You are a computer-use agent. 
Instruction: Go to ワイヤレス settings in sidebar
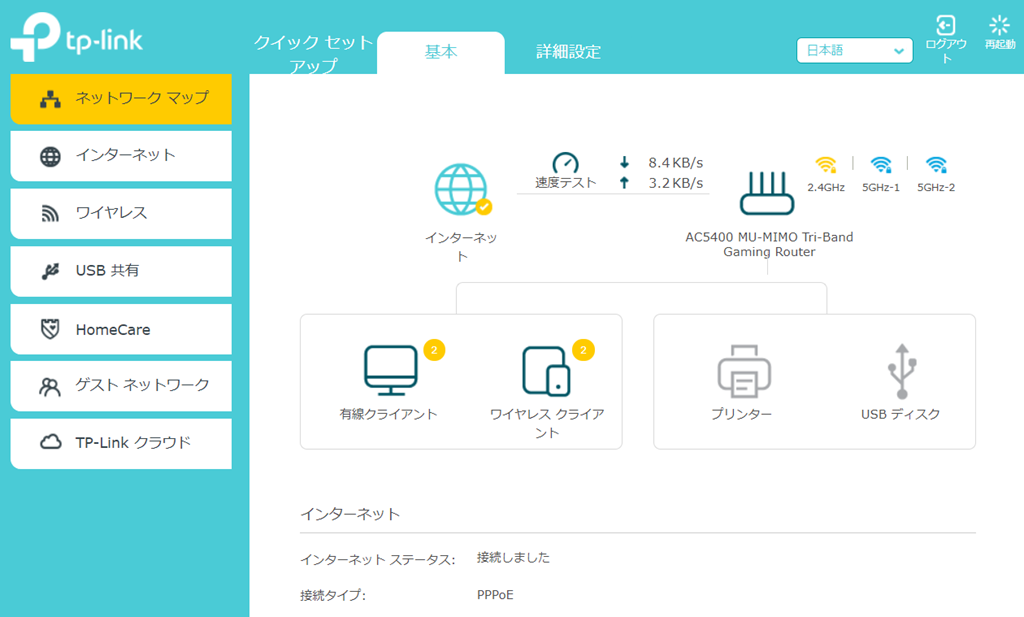coord(121,214)
